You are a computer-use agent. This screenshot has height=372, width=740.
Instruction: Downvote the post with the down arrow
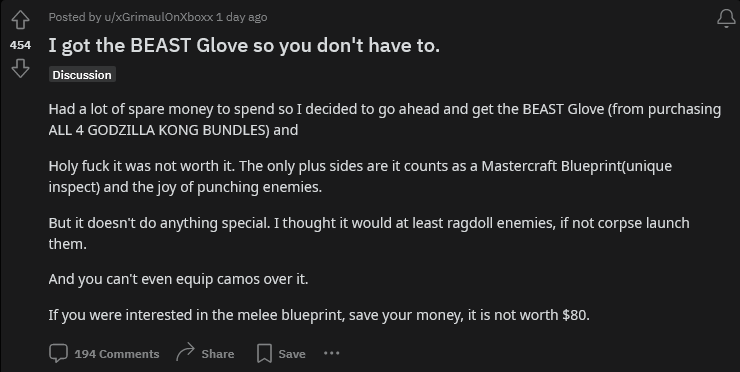pos(20,69)
